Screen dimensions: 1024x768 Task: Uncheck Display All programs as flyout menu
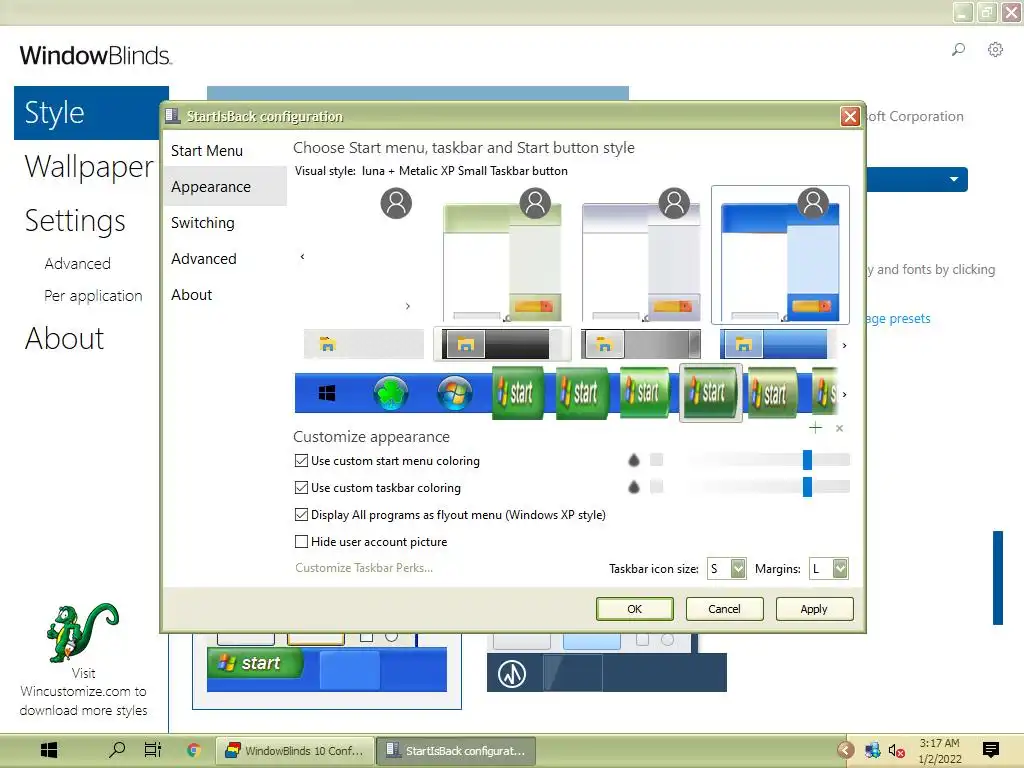(301, 515)
